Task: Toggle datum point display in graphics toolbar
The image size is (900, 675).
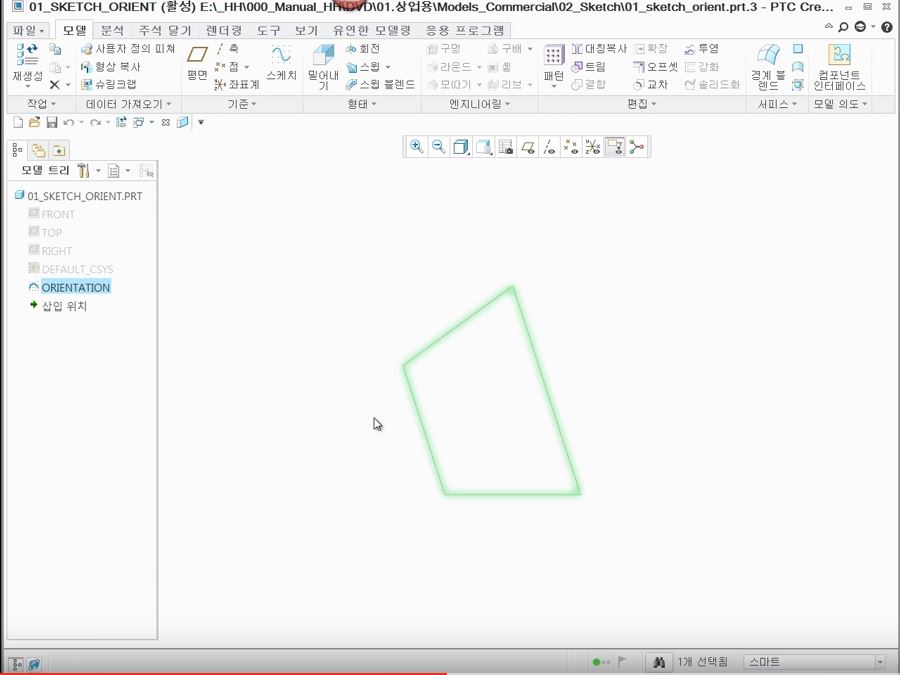Action: (571, 147)
